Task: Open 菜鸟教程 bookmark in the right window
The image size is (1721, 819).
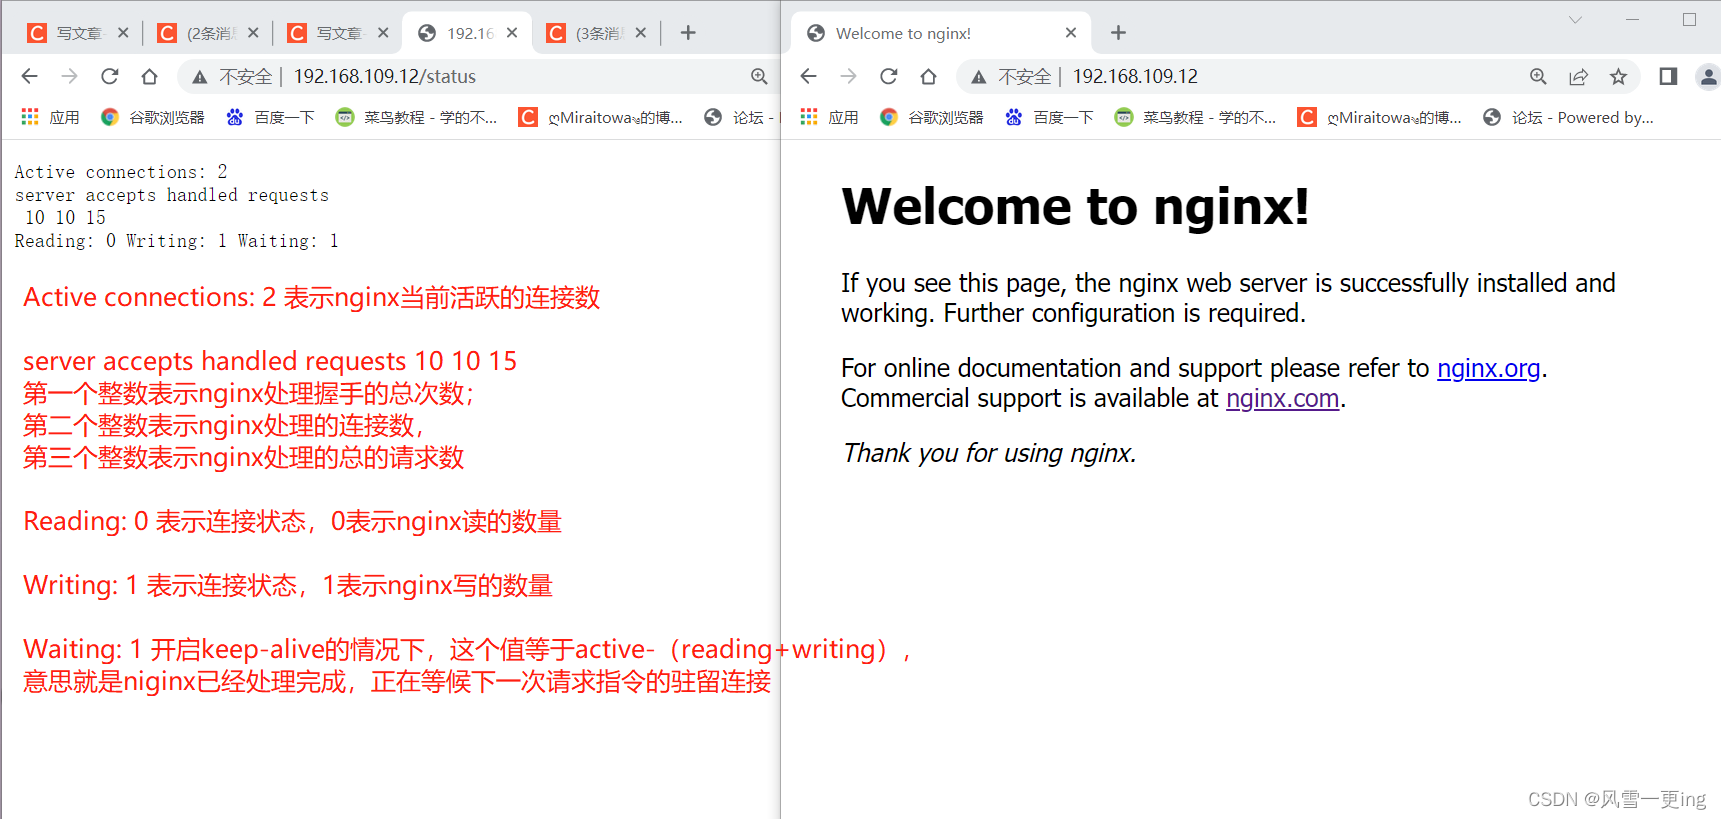Action: [1195, 117]
